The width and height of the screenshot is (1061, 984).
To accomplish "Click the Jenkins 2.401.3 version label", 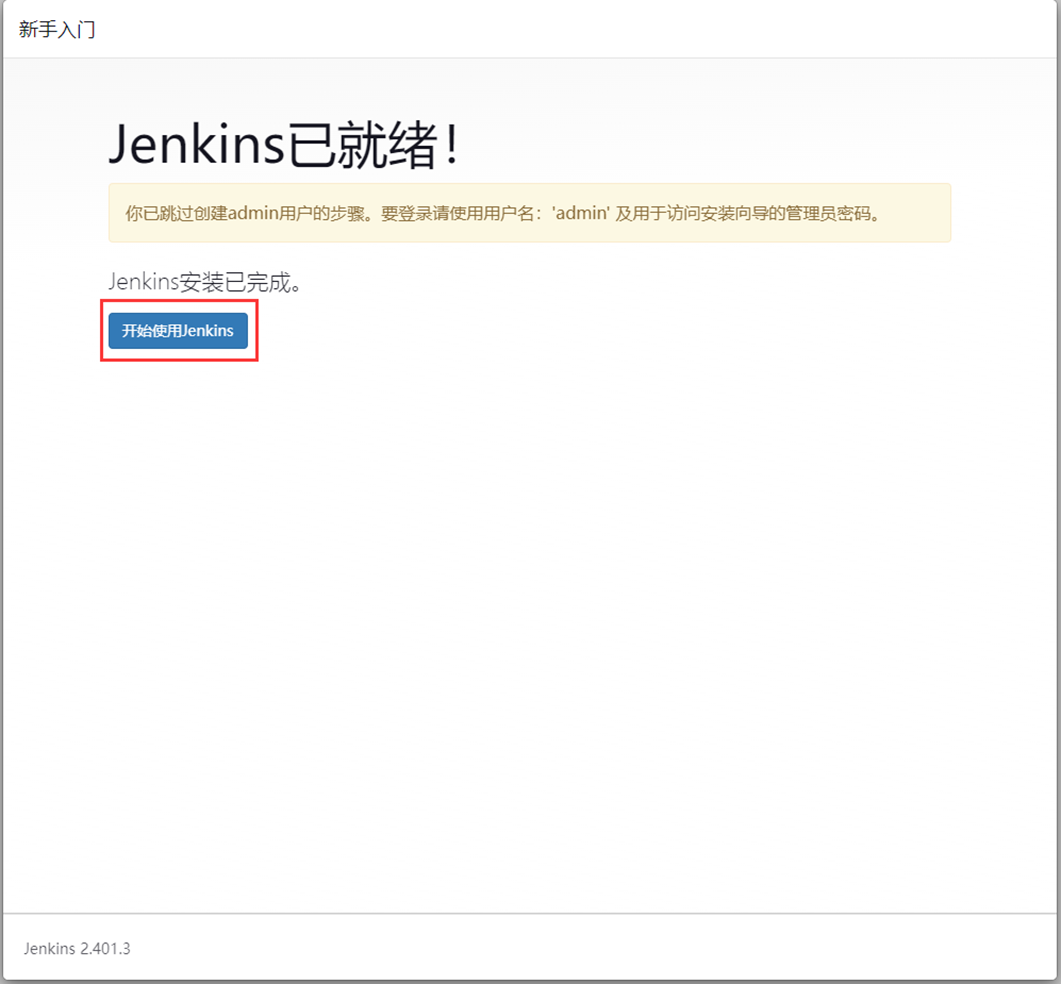I will (x=77, y=948).
